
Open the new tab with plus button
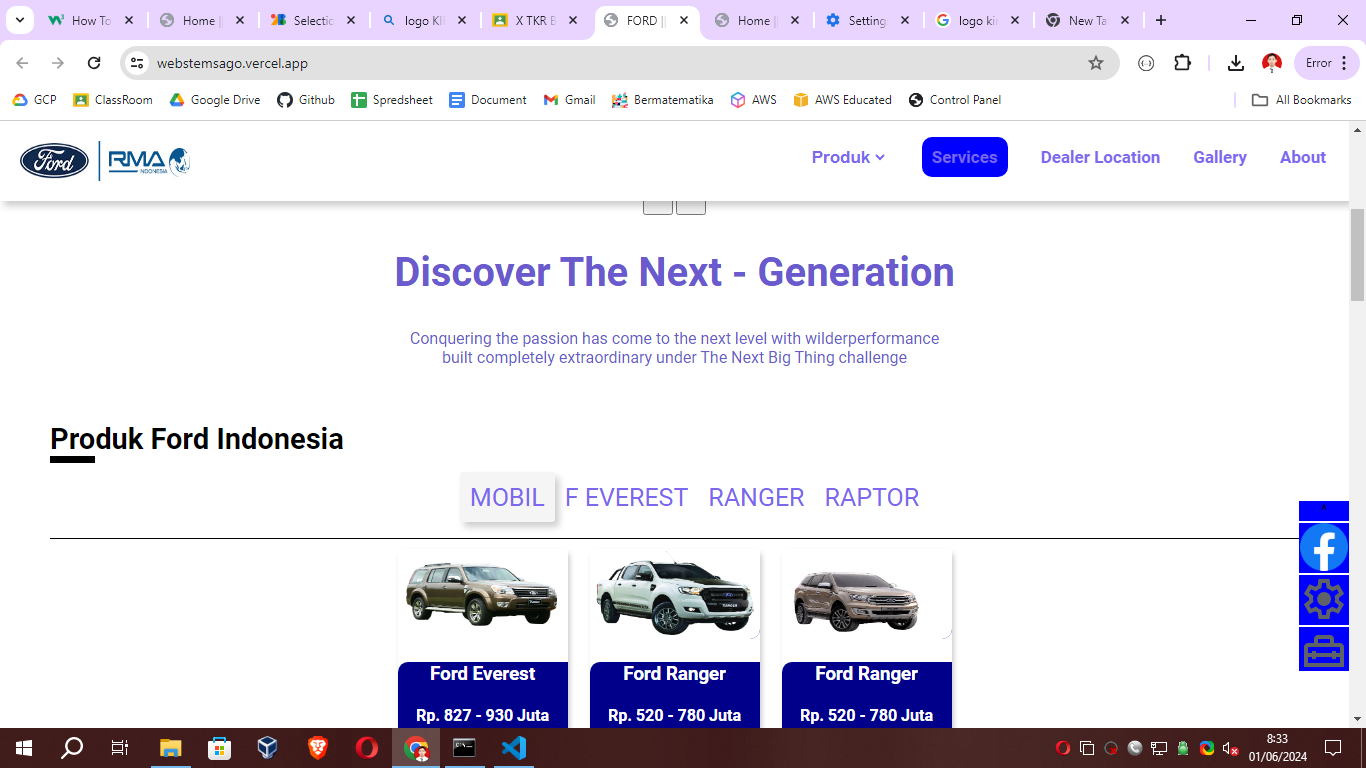pos(1161,20)
